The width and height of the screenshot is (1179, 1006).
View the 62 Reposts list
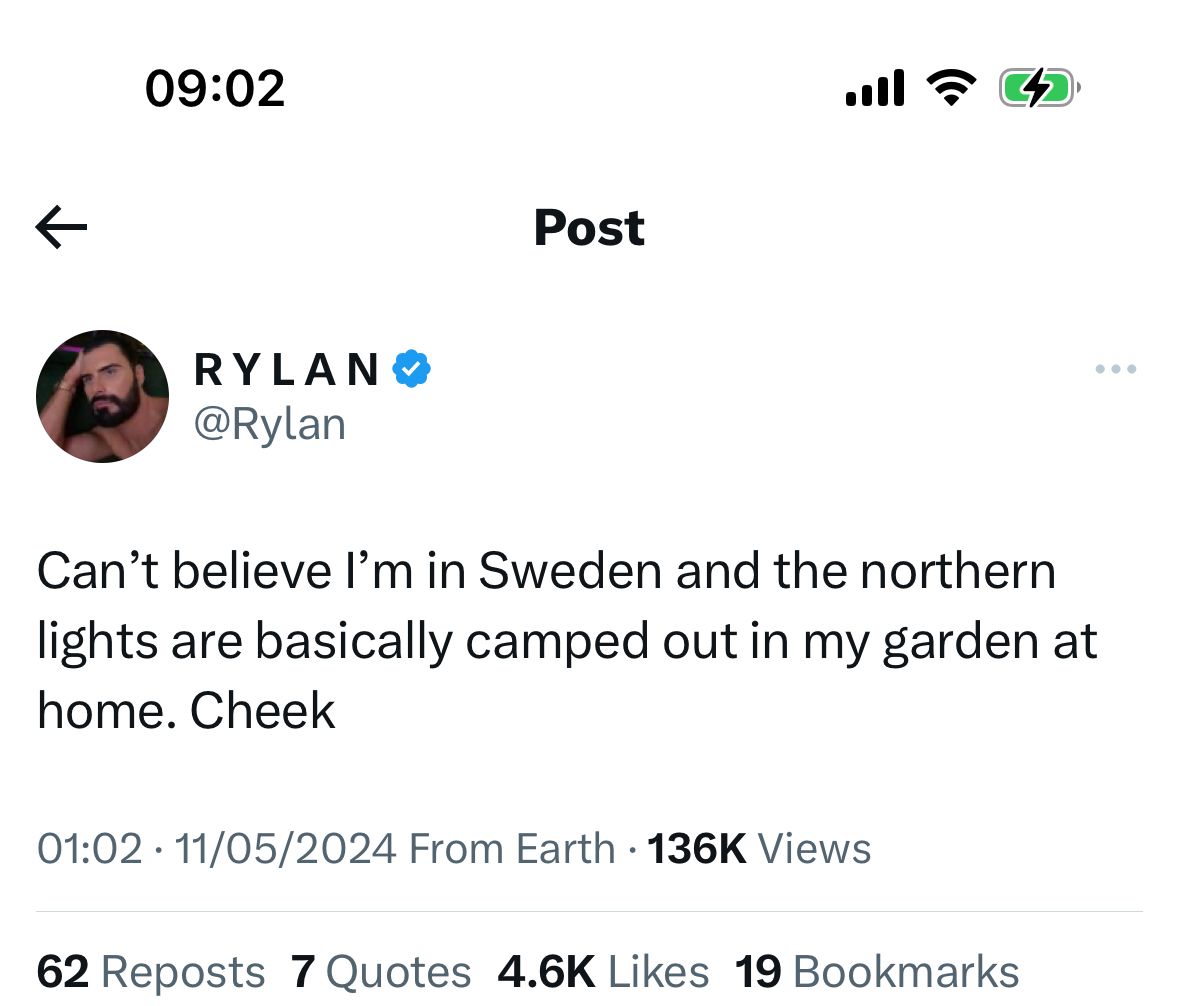point(151,971)
